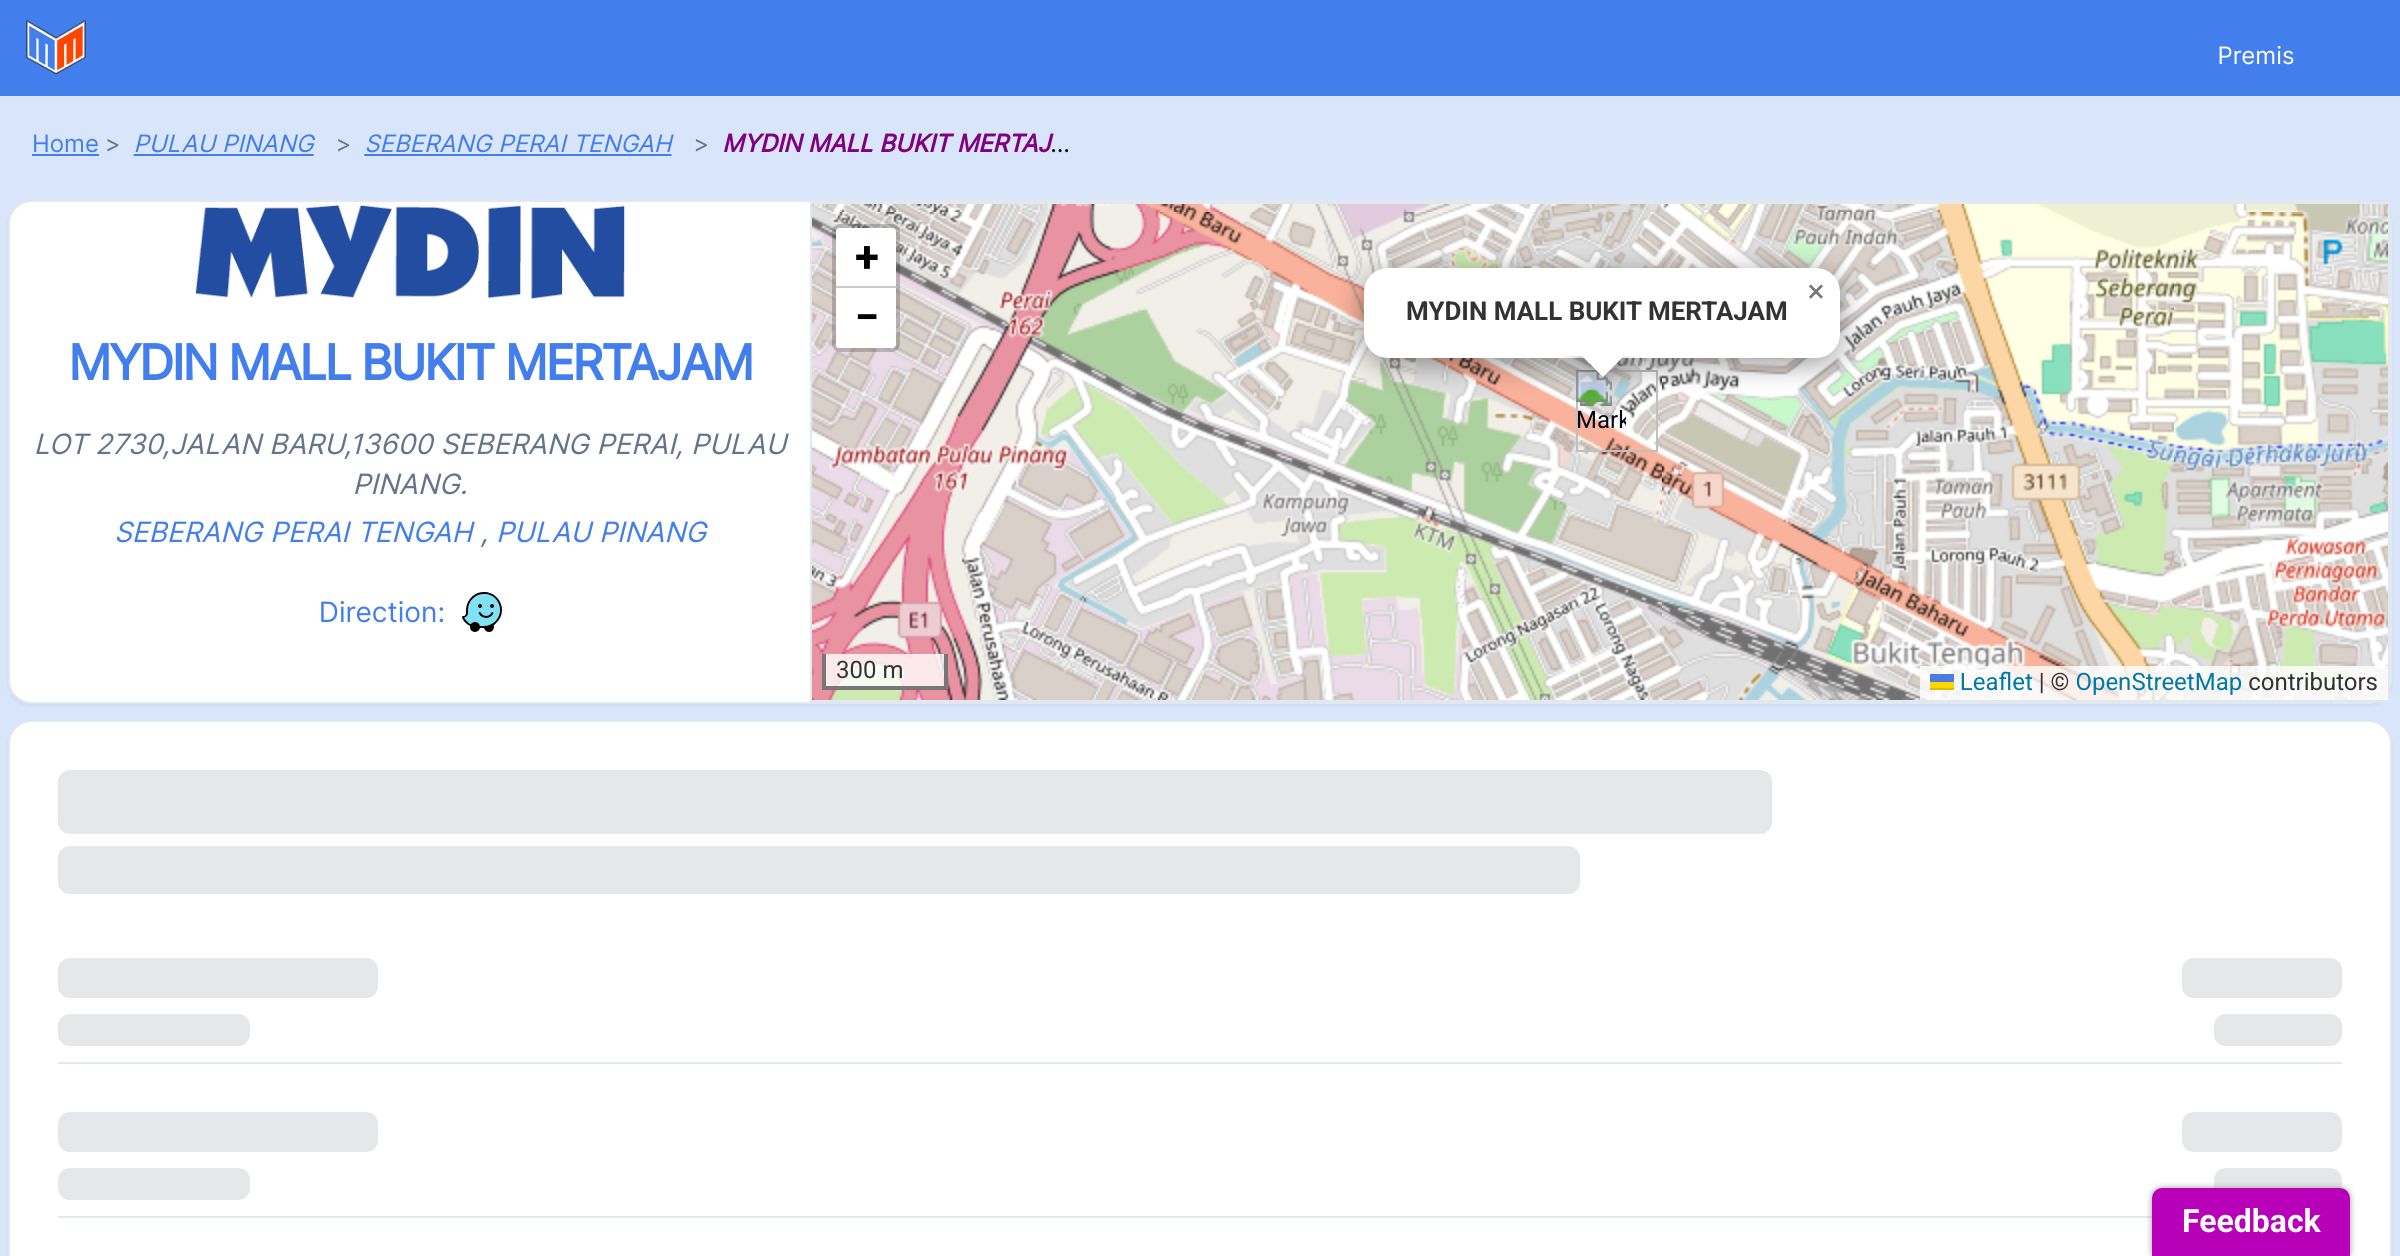Screen dimensions: 2400x1256
Task: Zoom in on the map
Action: (x=866, y=258)
